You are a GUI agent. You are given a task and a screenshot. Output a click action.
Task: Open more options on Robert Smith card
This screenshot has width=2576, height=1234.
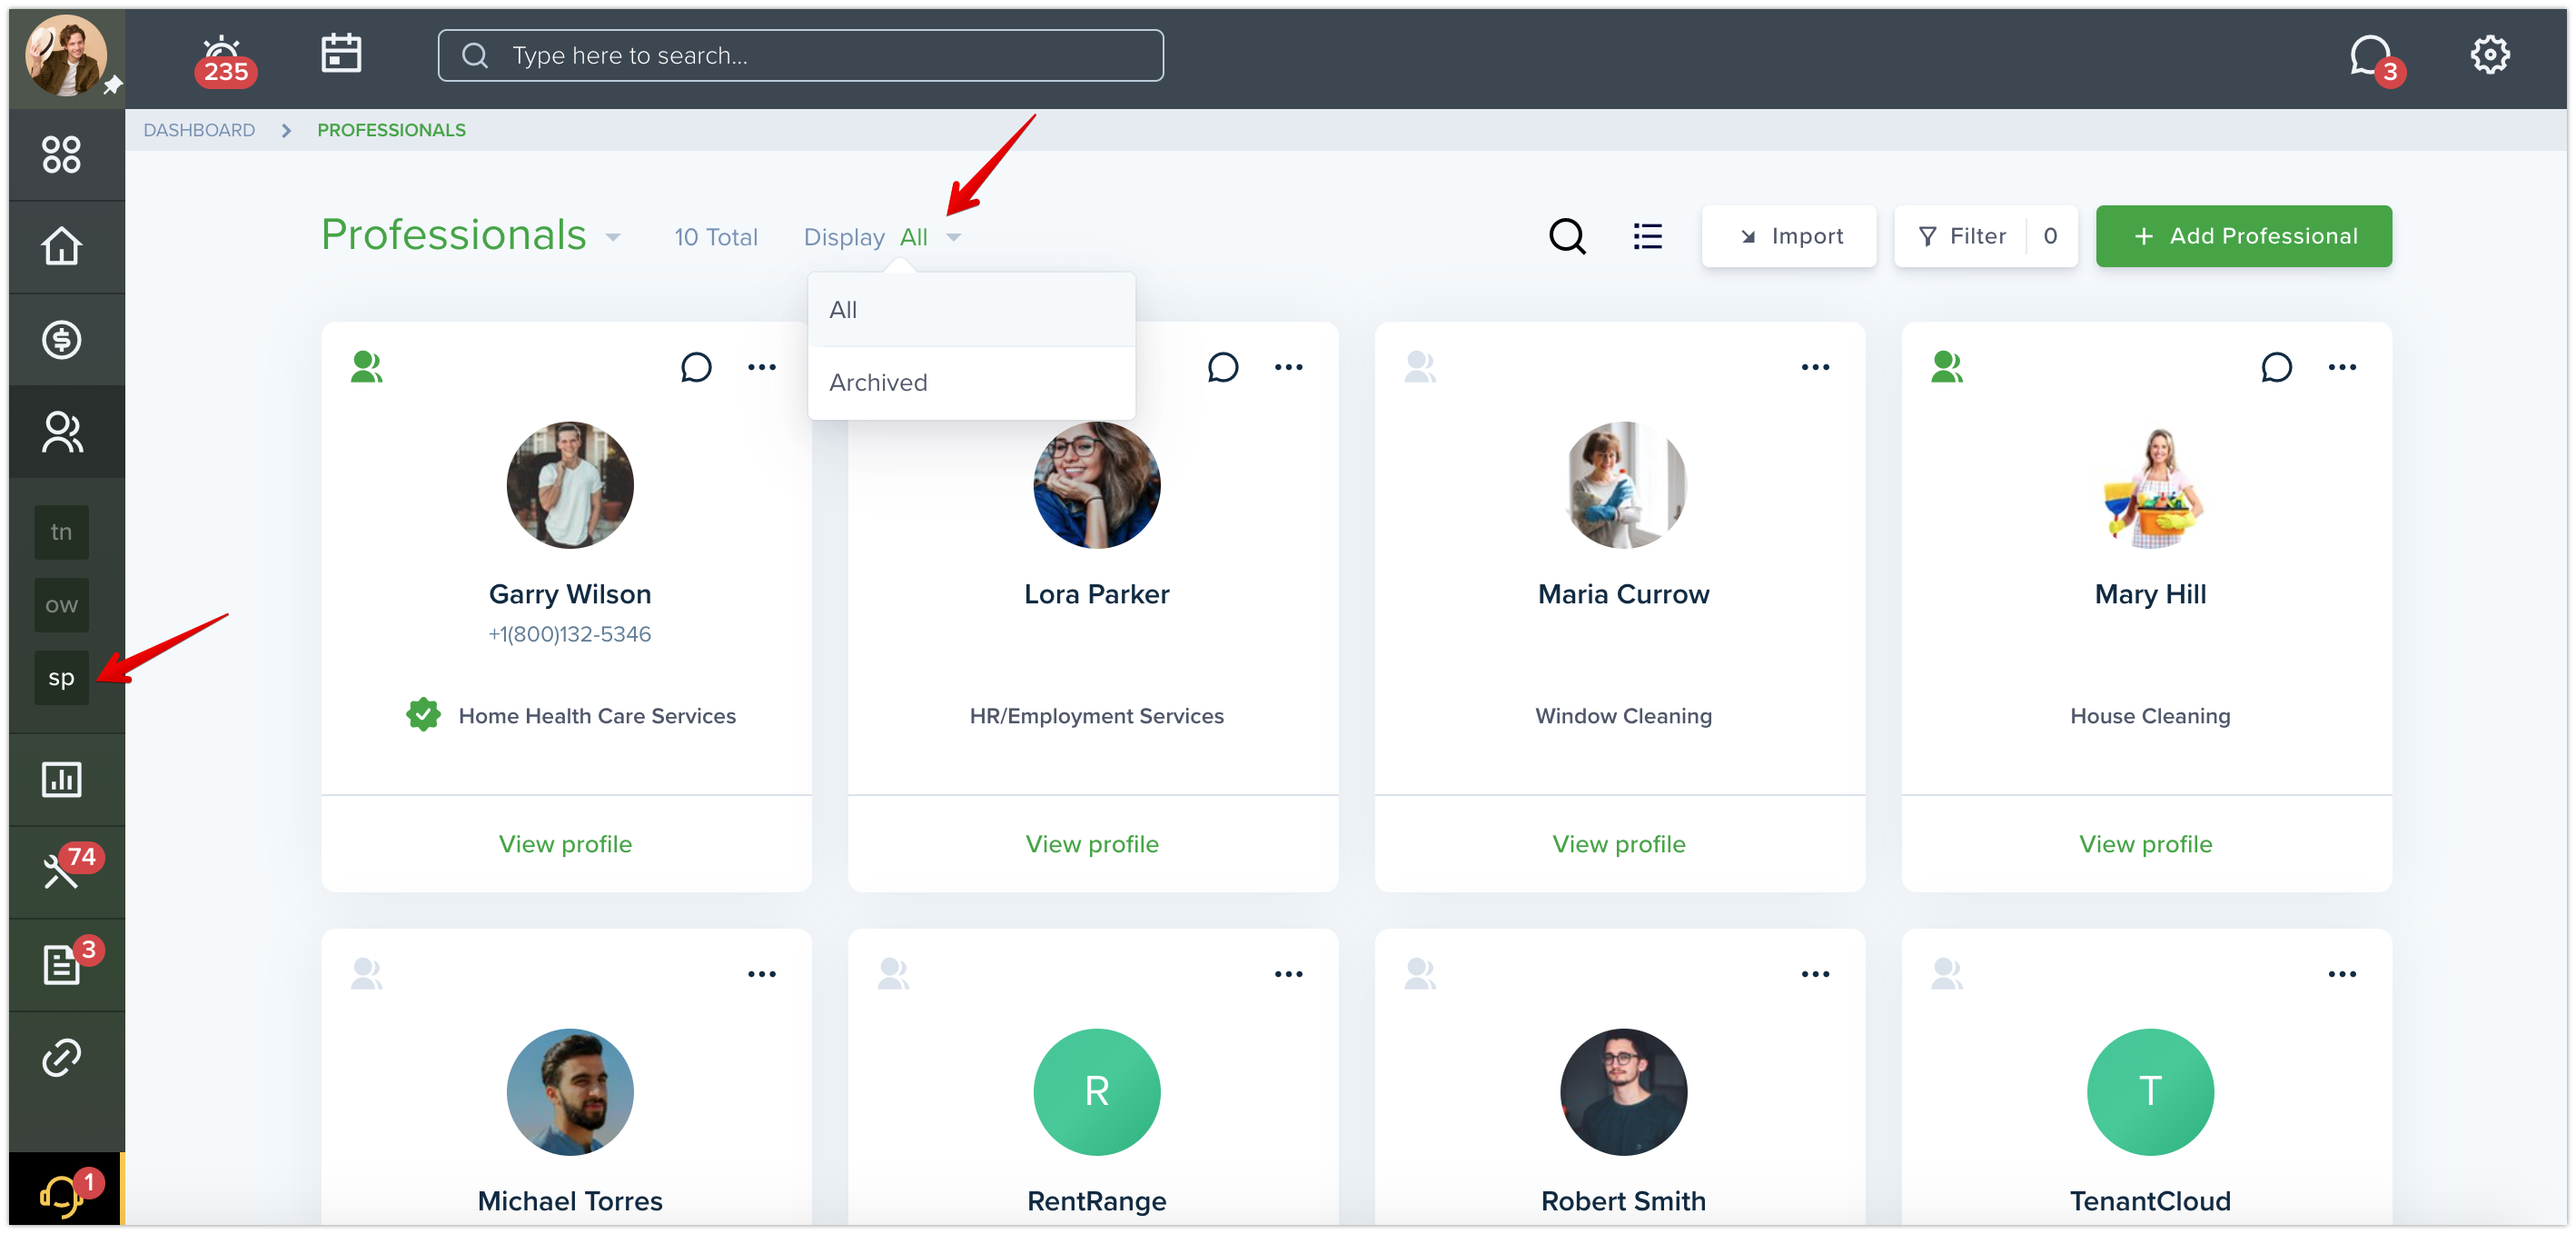pyautogui.click(x=1815, y=974)
